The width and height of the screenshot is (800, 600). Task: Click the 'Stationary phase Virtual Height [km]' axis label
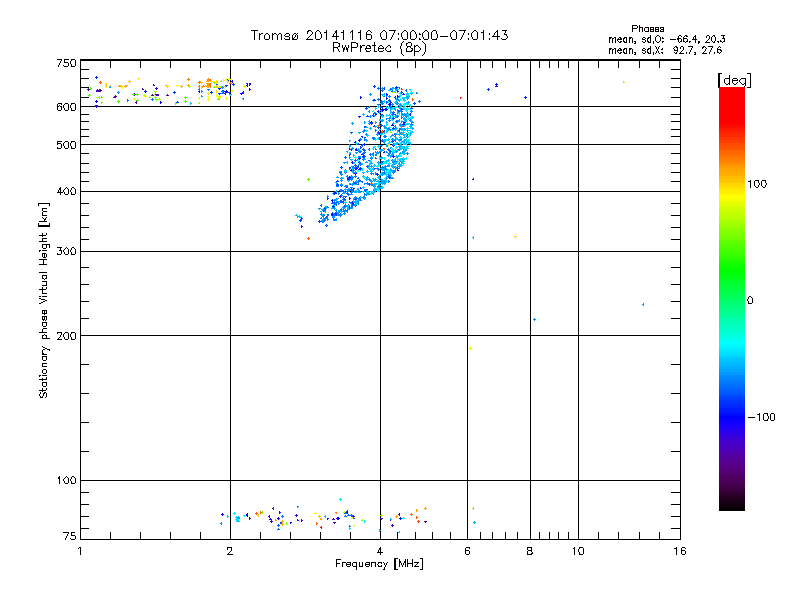(x=43, y=300)
